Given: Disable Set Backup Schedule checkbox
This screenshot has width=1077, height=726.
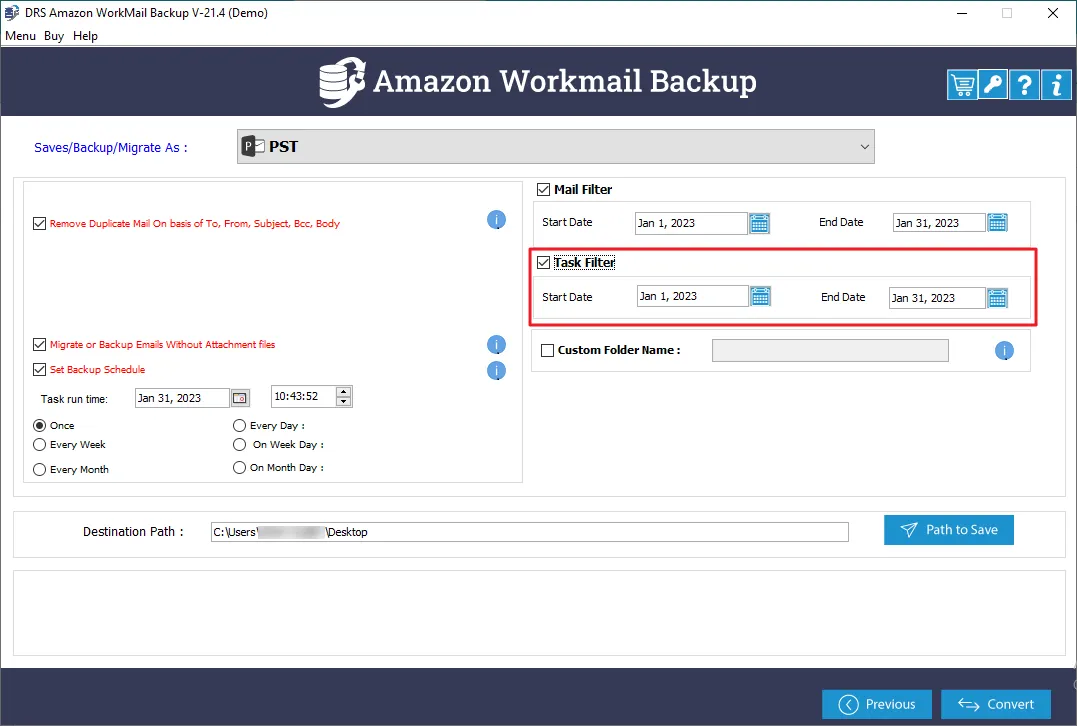Looking at the screenshot, I should tap(40, 370).
